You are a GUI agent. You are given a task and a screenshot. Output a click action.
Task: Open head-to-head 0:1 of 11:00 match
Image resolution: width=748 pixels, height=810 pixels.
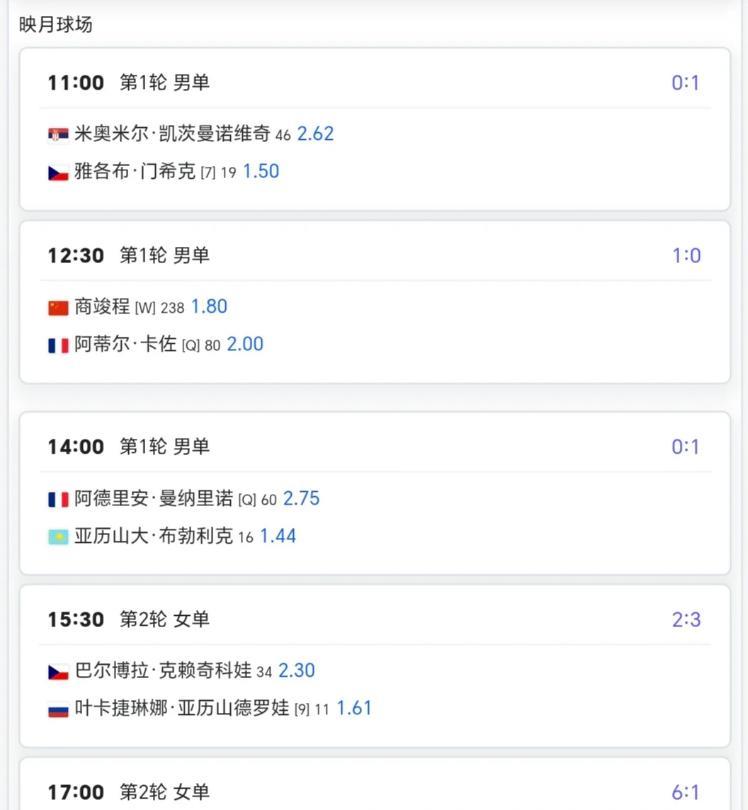tap(685, 83)
